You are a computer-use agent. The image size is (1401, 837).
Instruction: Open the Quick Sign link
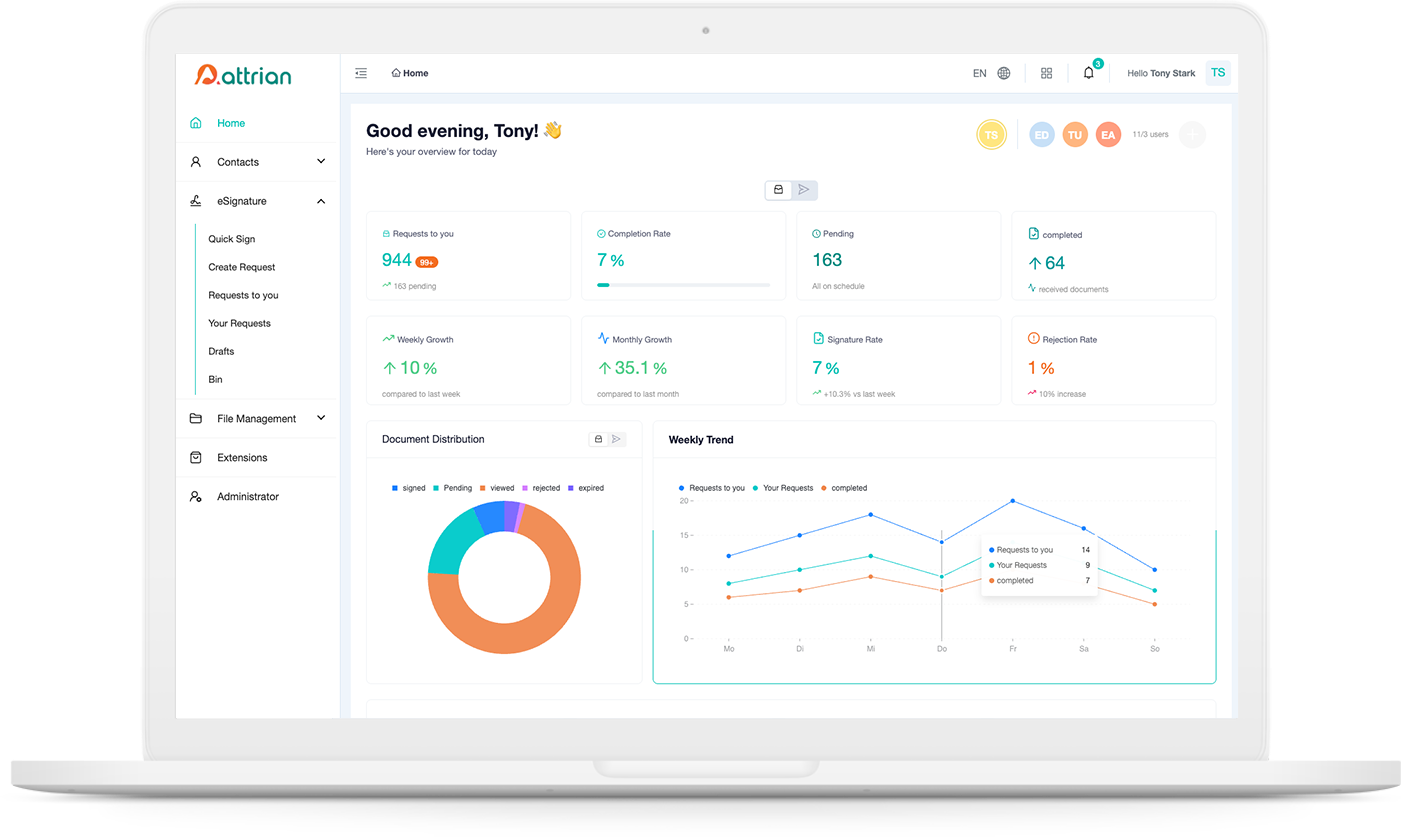coord(231,239)
